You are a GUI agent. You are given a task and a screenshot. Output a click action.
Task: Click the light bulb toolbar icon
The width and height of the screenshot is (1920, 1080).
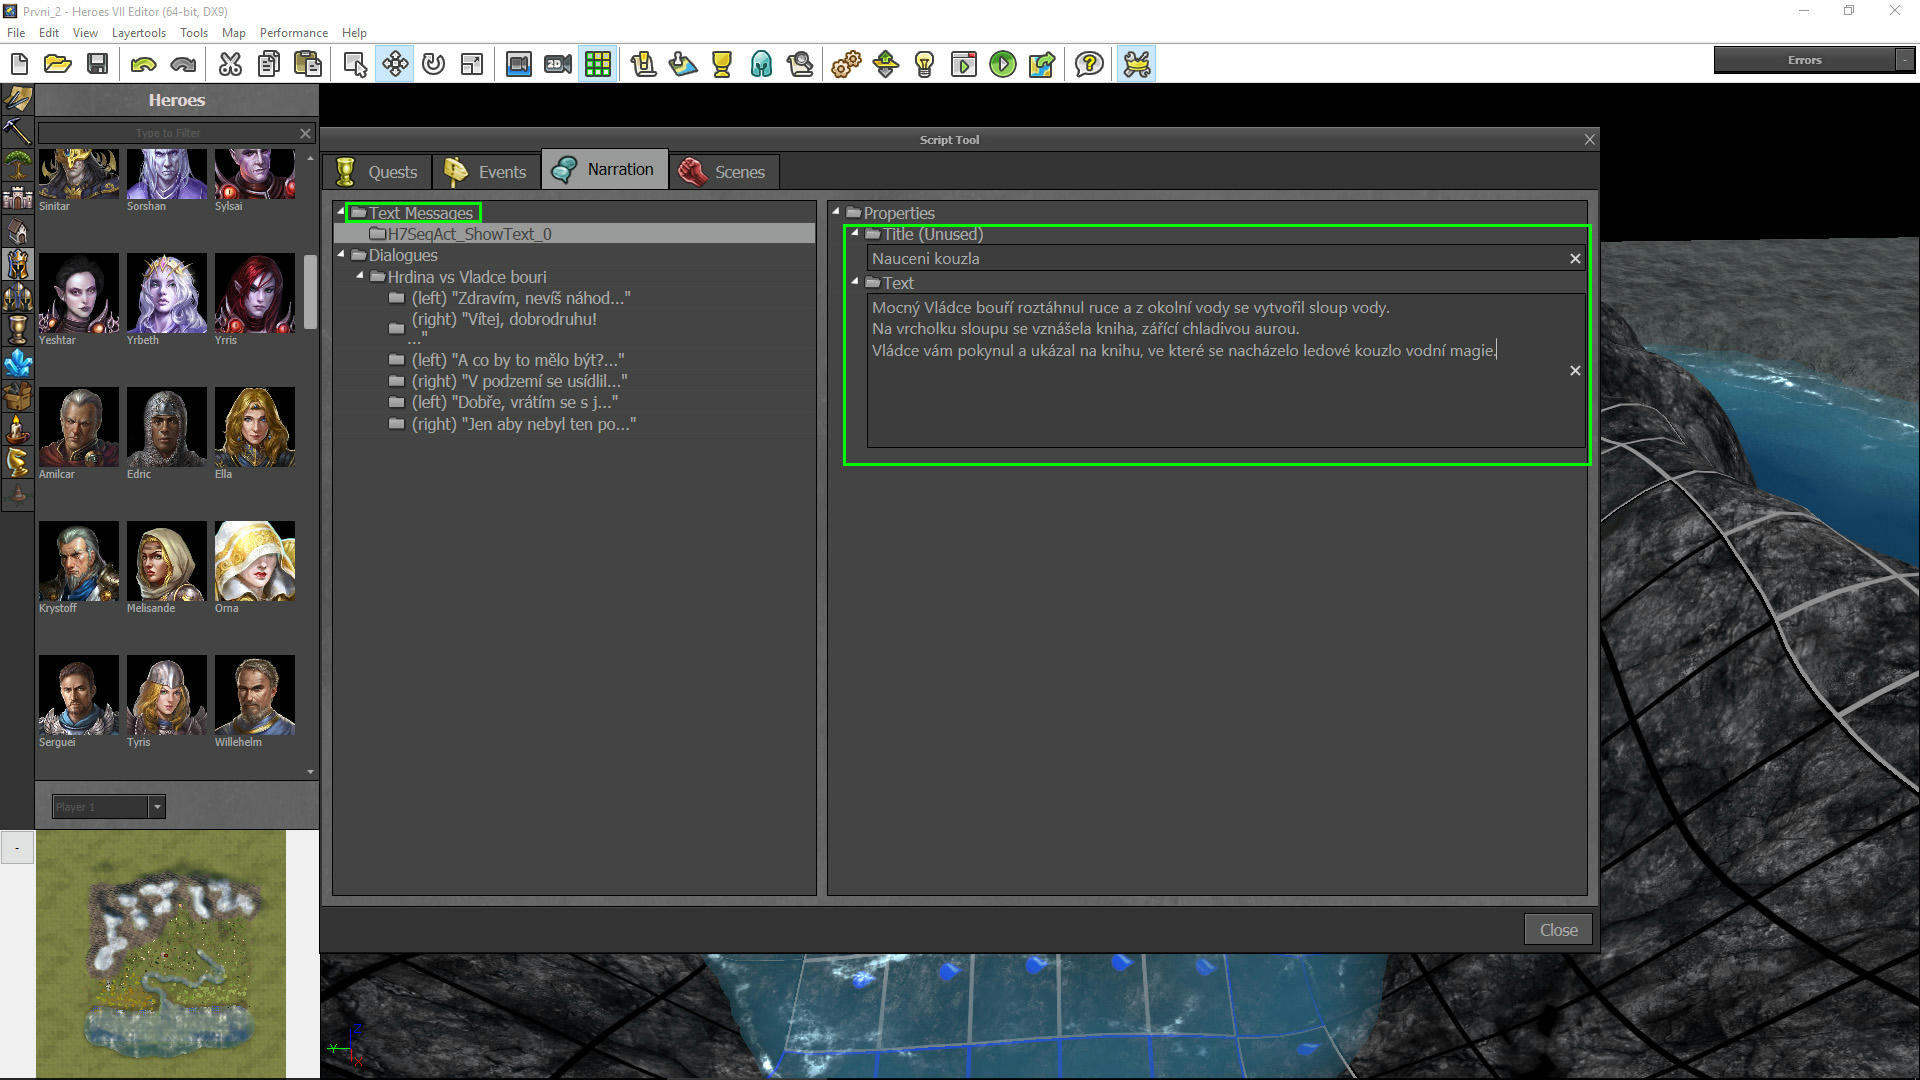(924, 65)
